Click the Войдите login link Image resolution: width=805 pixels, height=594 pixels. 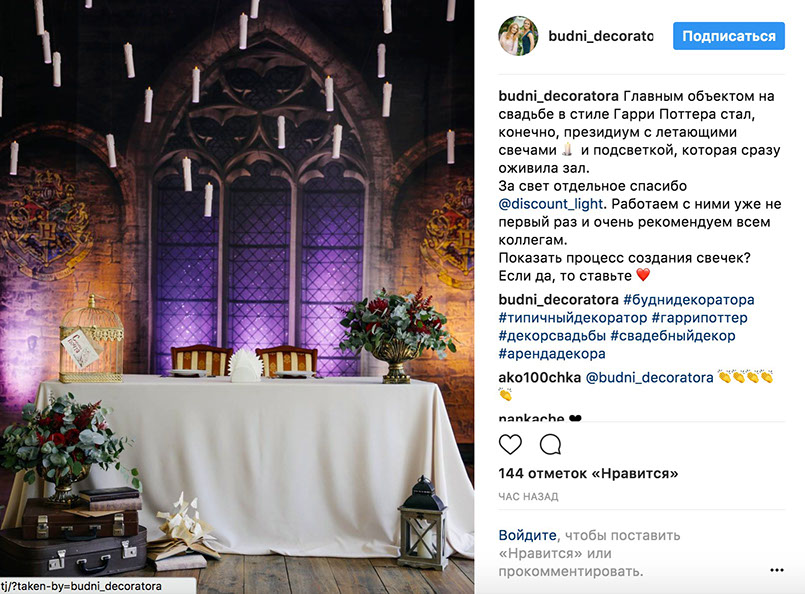[527, 535]
